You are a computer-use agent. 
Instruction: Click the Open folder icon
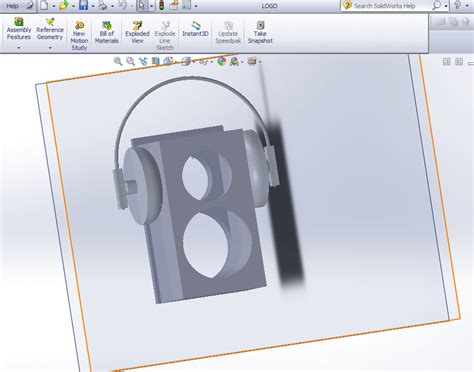tap(64, 5)
